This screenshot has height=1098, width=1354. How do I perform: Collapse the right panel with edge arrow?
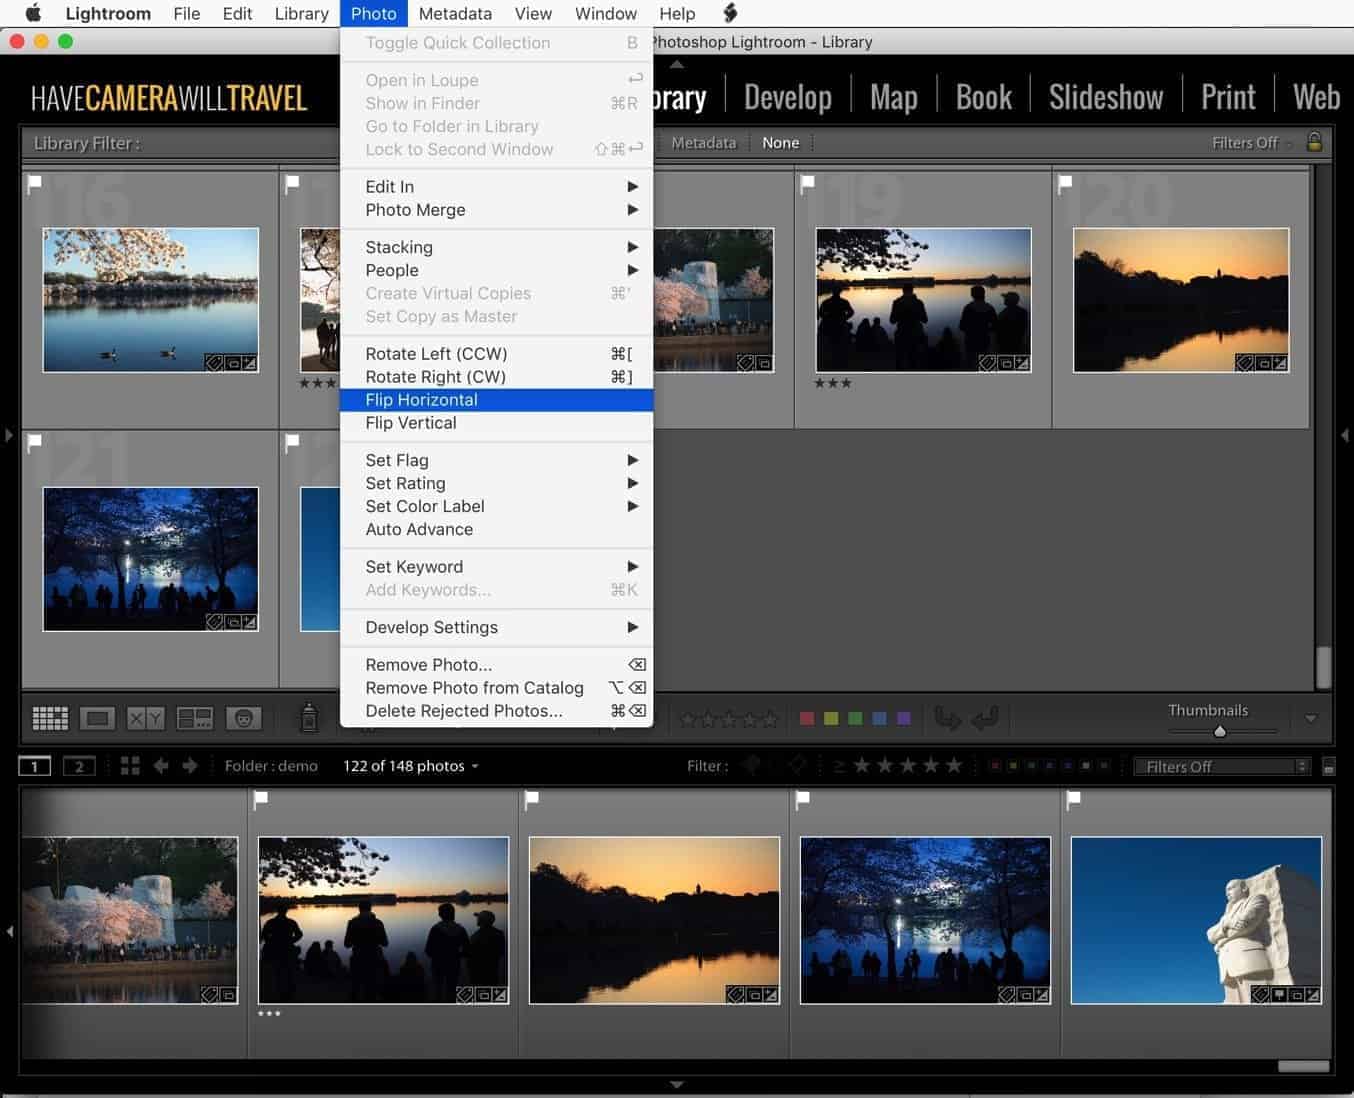click(x=1345, y=435)
